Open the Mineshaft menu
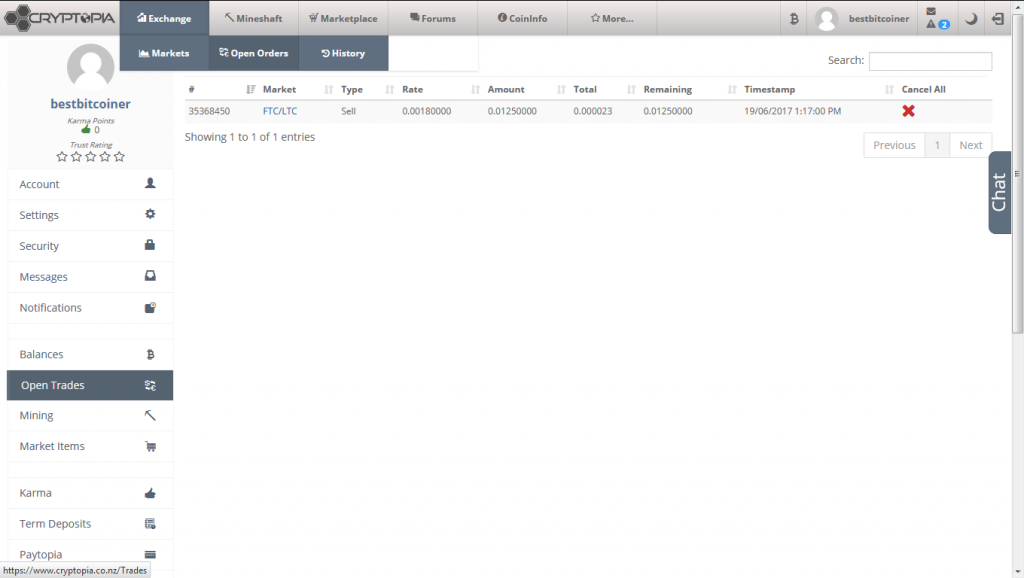This screenshot has height=578, width=1024. (x=253, y=18)
